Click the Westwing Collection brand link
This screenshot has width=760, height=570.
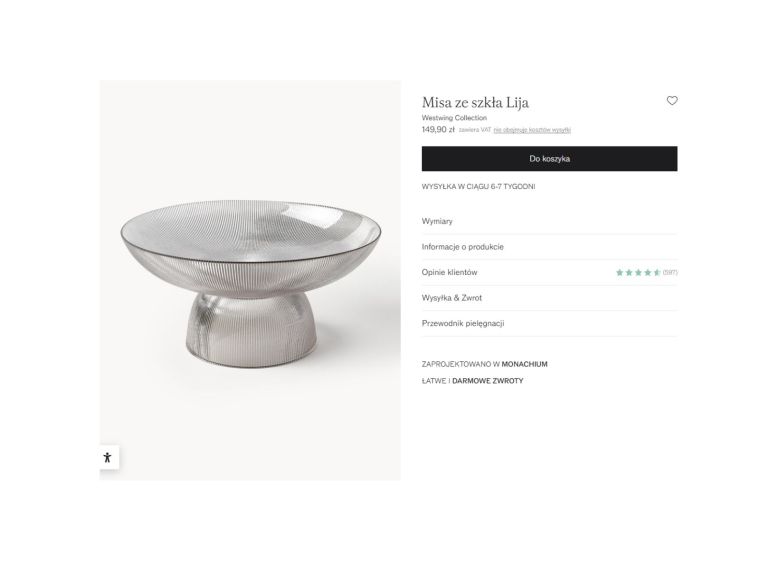(454, 118)
